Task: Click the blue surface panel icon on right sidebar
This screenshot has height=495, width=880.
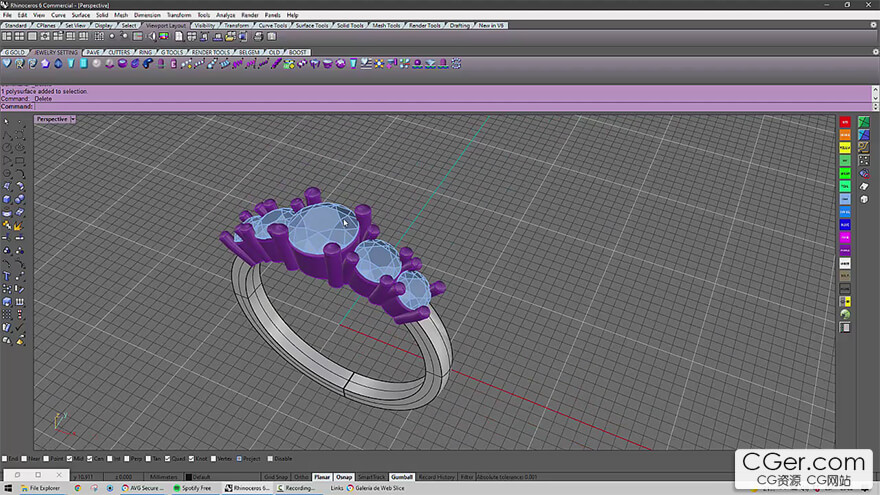Action: pos(864,135)
